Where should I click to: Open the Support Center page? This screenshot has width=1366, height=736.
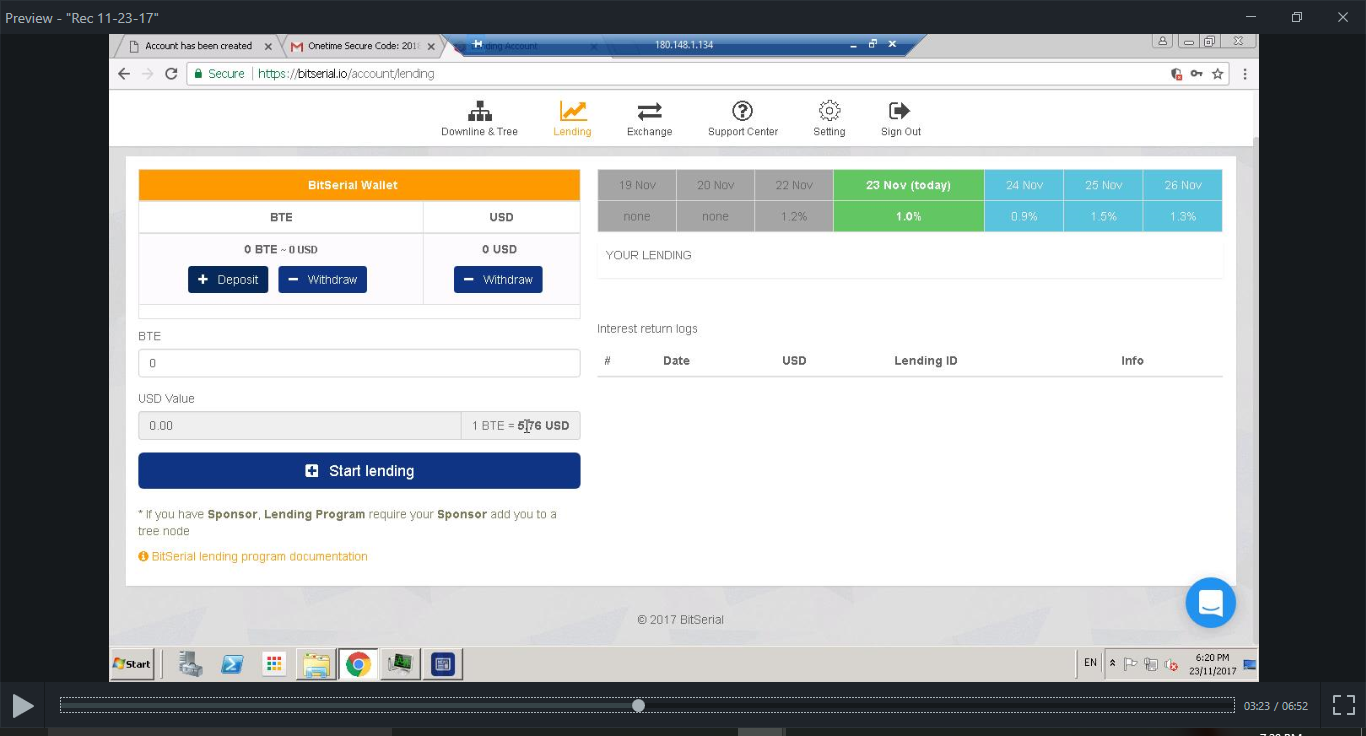[742, 118]
